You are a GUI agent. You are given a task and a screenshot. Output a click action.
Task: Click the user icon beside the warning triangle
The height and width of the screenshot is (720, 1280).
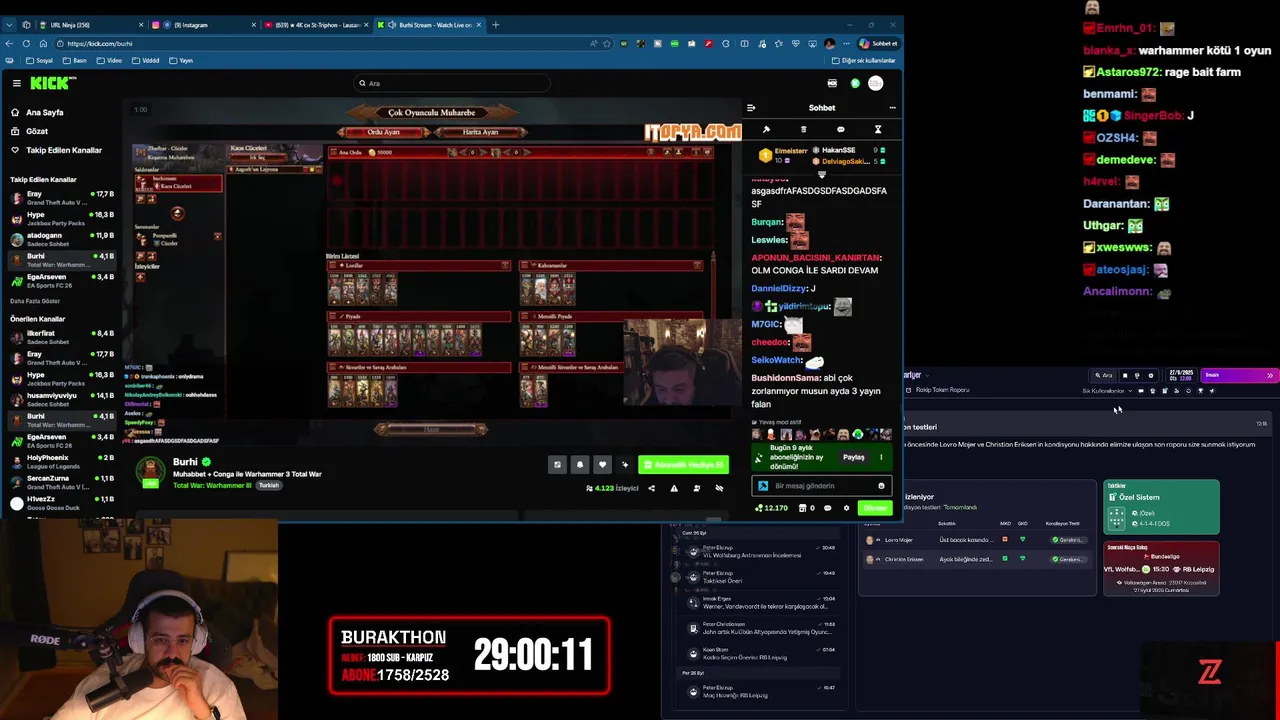(696, 488)
